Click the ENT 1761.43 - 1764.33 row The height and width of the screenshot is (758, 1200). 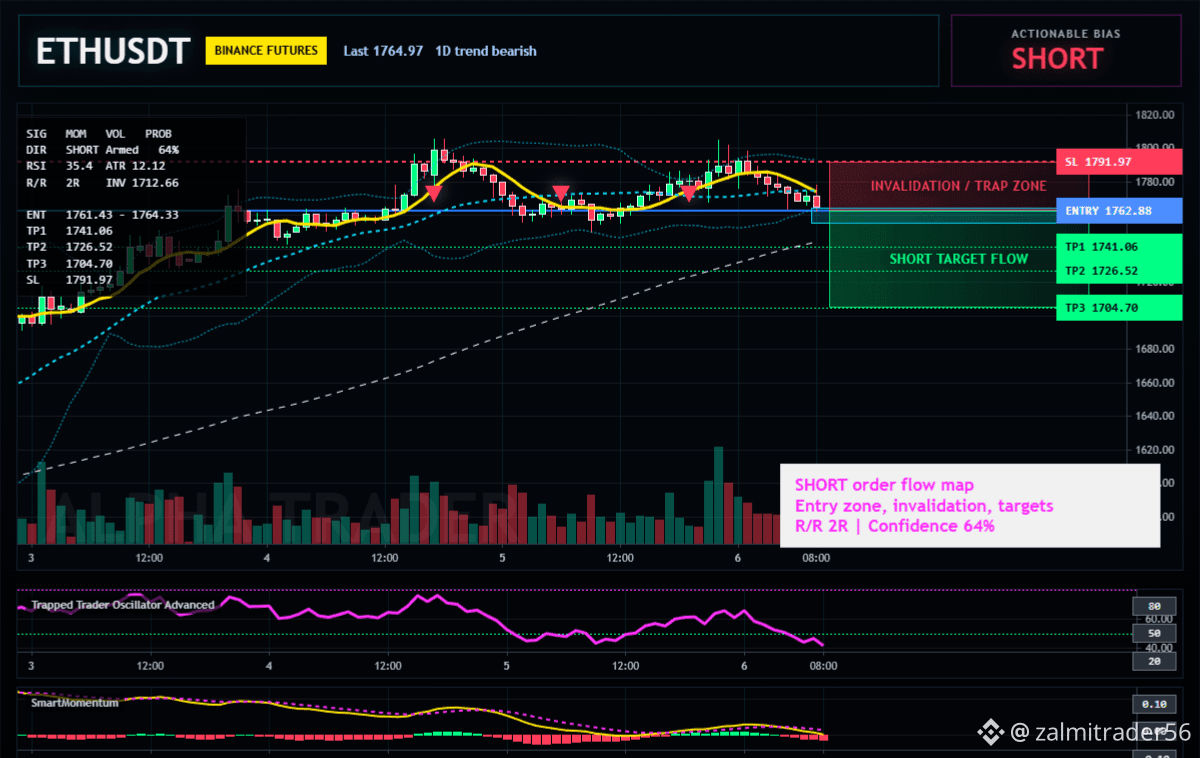pyautogui.click(x=103, y=214)
